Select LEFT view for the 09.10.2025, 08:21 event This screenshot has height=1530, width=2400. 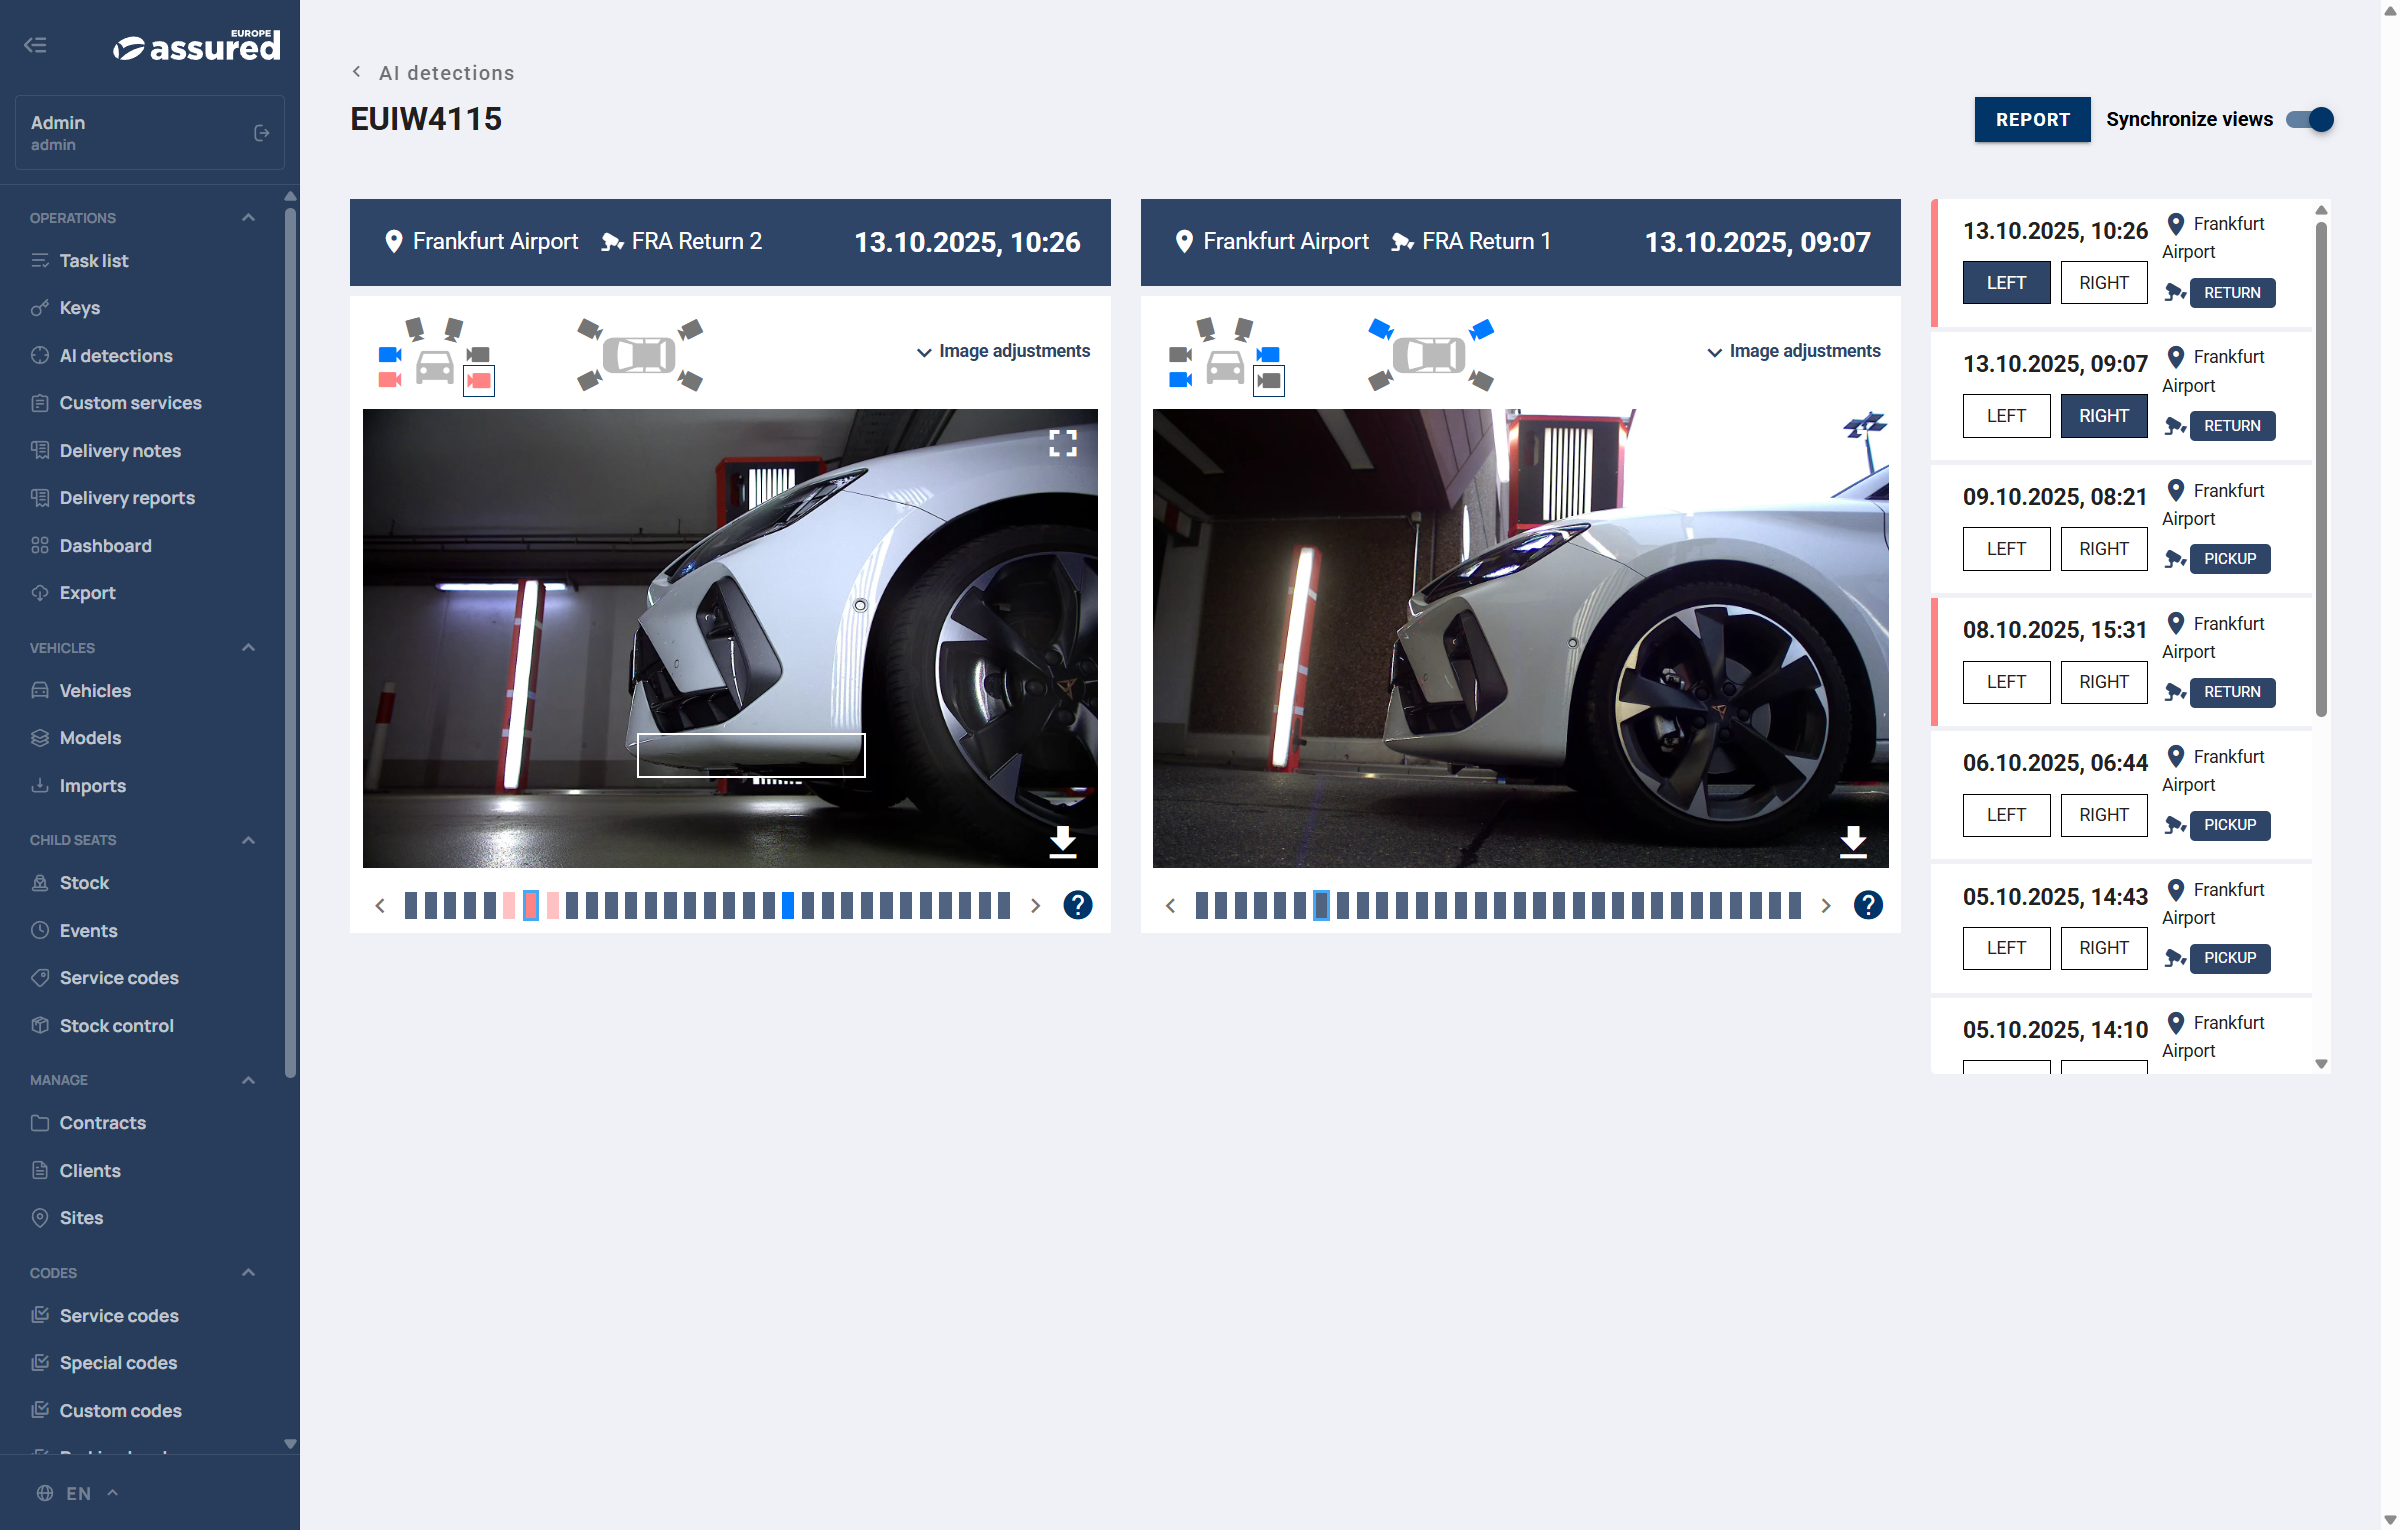click(x=2006, y=548)
